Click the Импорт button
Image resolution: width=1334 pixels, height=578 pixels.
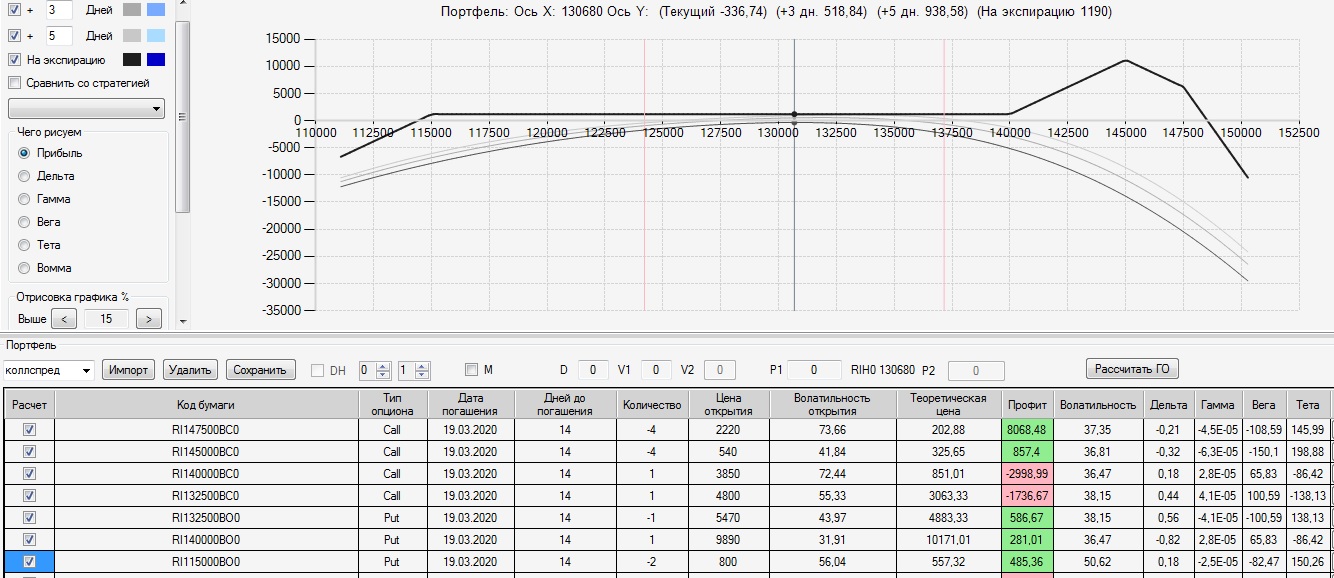(x=129, y=370)
